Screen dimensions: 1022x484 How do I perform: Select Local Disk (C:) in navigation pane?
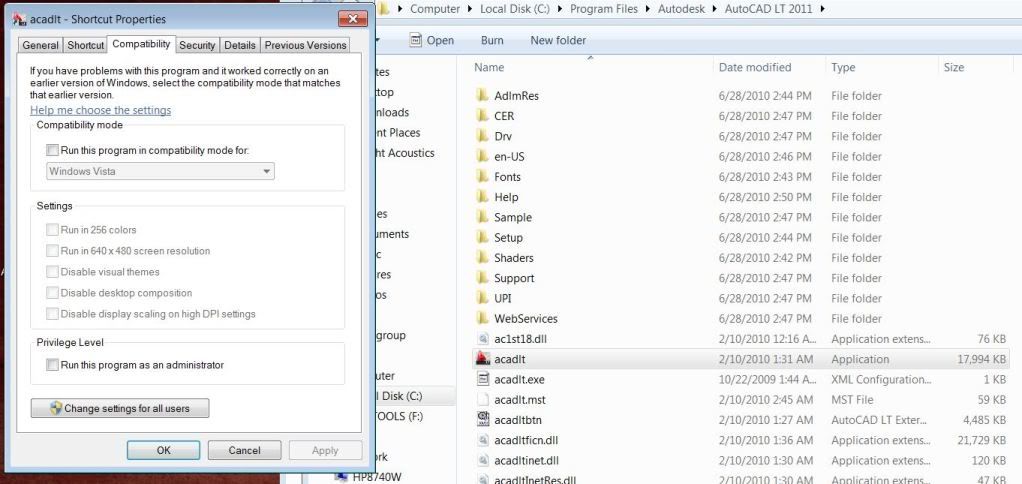[415, 396]
